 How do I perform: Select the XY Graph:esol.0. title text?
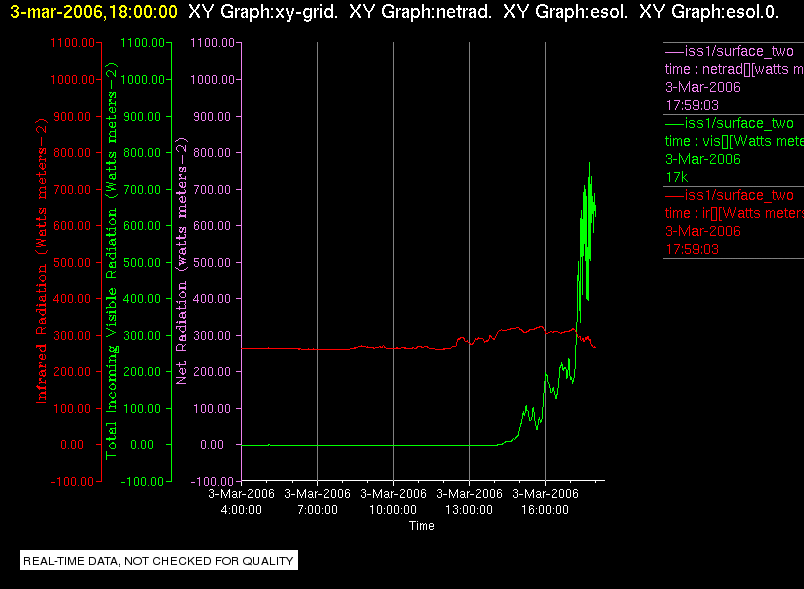tap(709, 11)
